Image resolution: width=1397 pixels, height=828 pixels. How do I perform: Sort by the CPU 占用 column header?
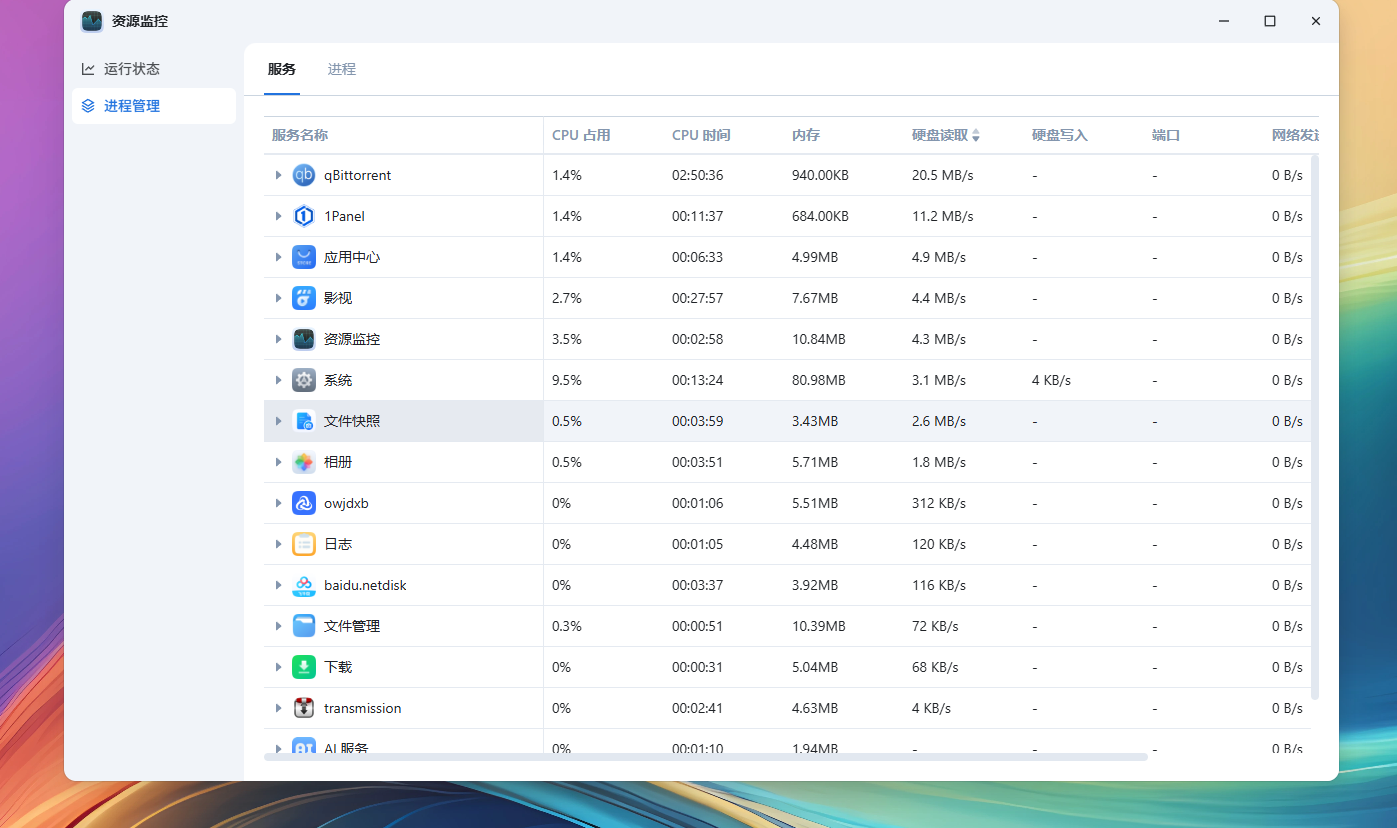581,135
